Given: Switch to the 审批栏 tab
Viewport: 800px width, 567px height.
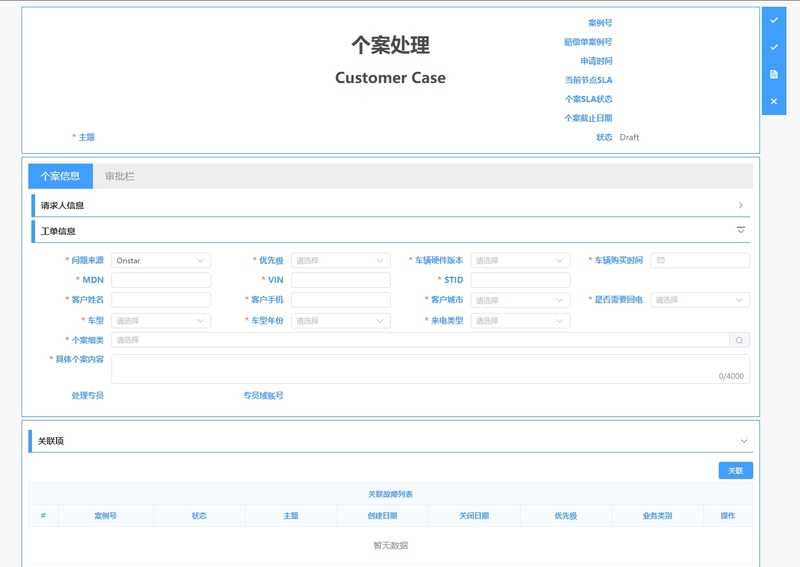Looking at the screenshot, I should tap(120, 176).
